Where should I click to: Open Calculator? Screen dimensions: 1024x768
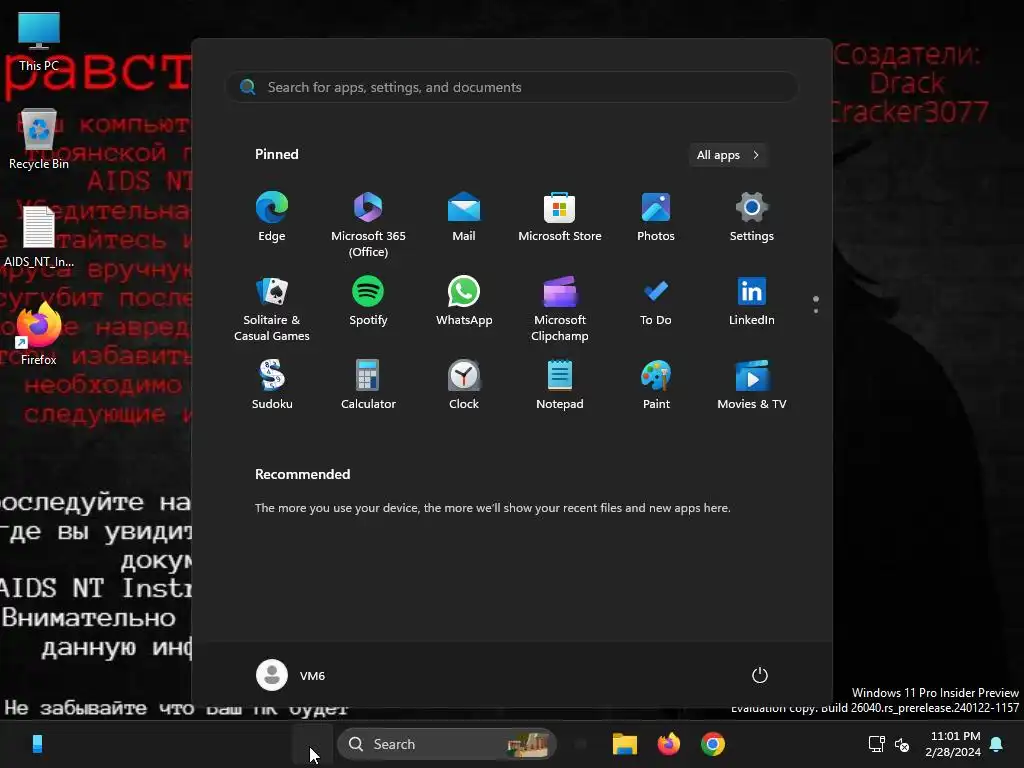tap(368, 385)
